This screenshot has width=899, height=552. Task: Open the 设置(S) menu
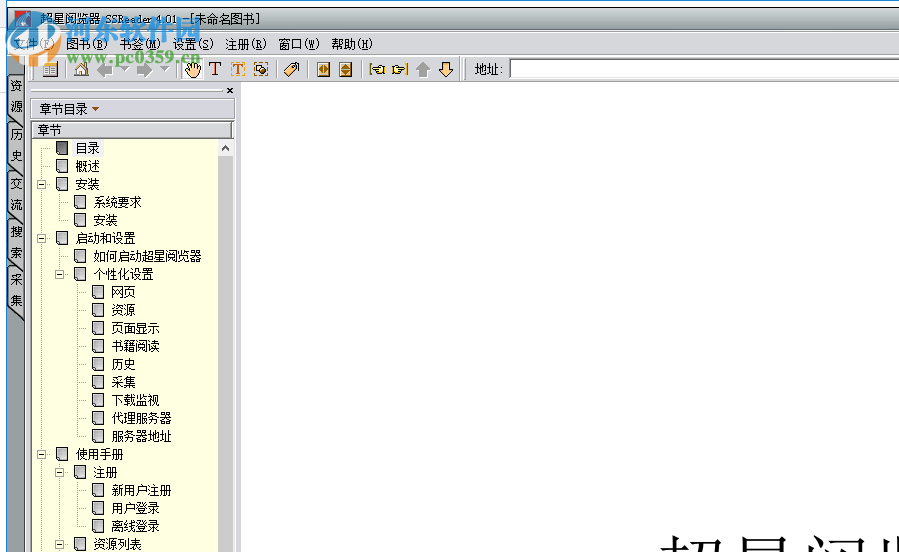[193, 44]
